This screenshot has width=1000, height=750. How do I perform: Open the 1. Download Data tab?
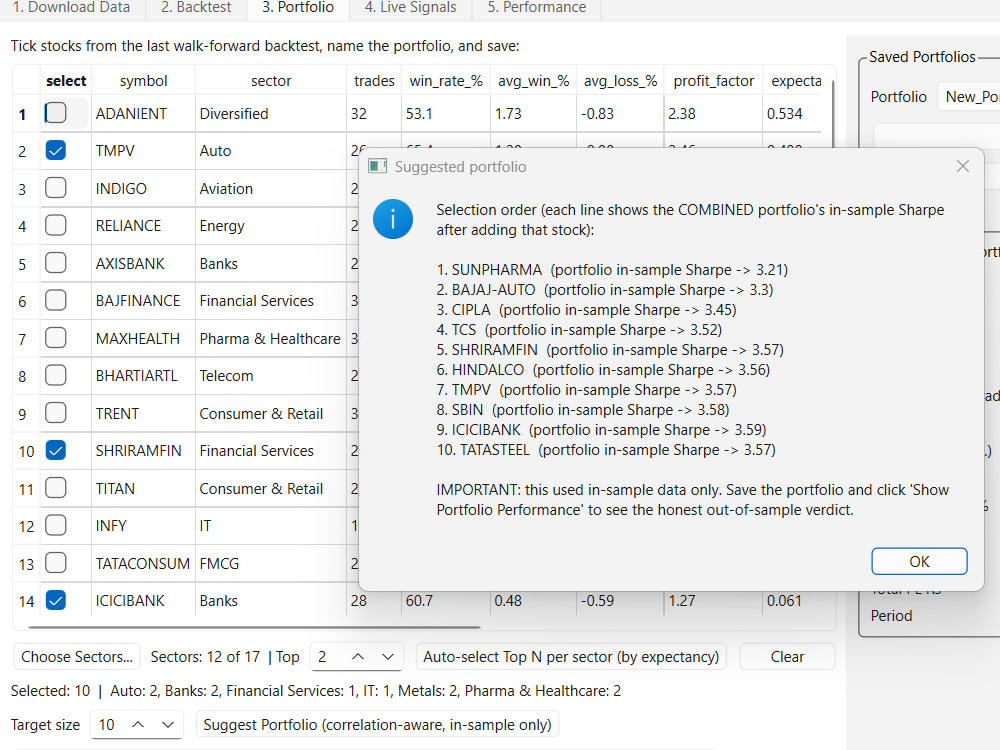(x=71, y=8)
